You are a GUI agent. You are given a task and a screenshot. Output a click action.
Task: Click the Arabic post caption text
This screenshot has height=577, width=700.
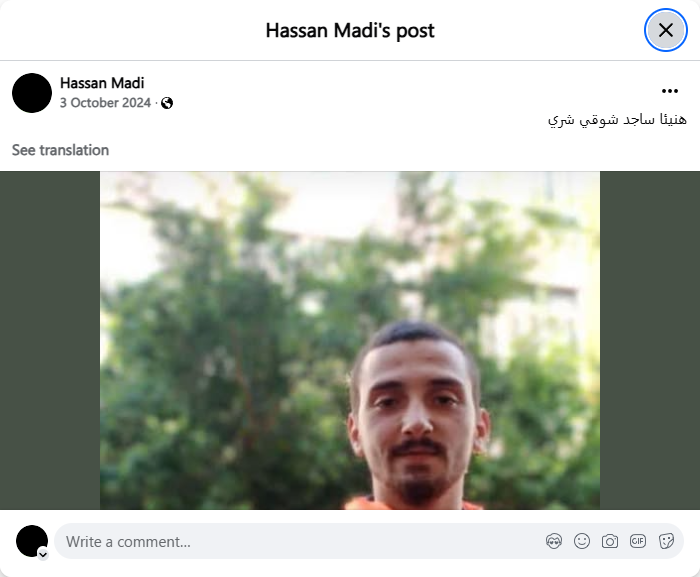617,120
